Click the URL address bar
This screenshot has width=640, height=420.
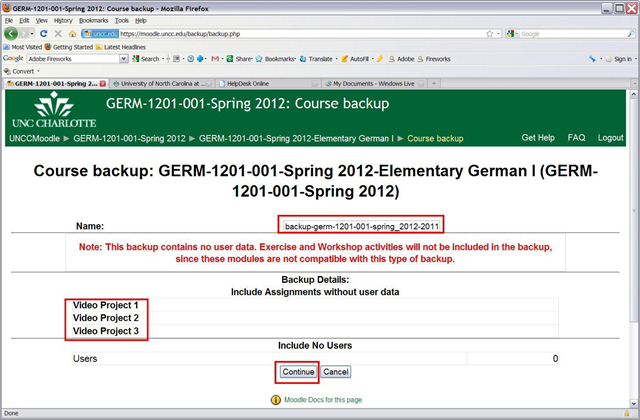click(300, 33)
